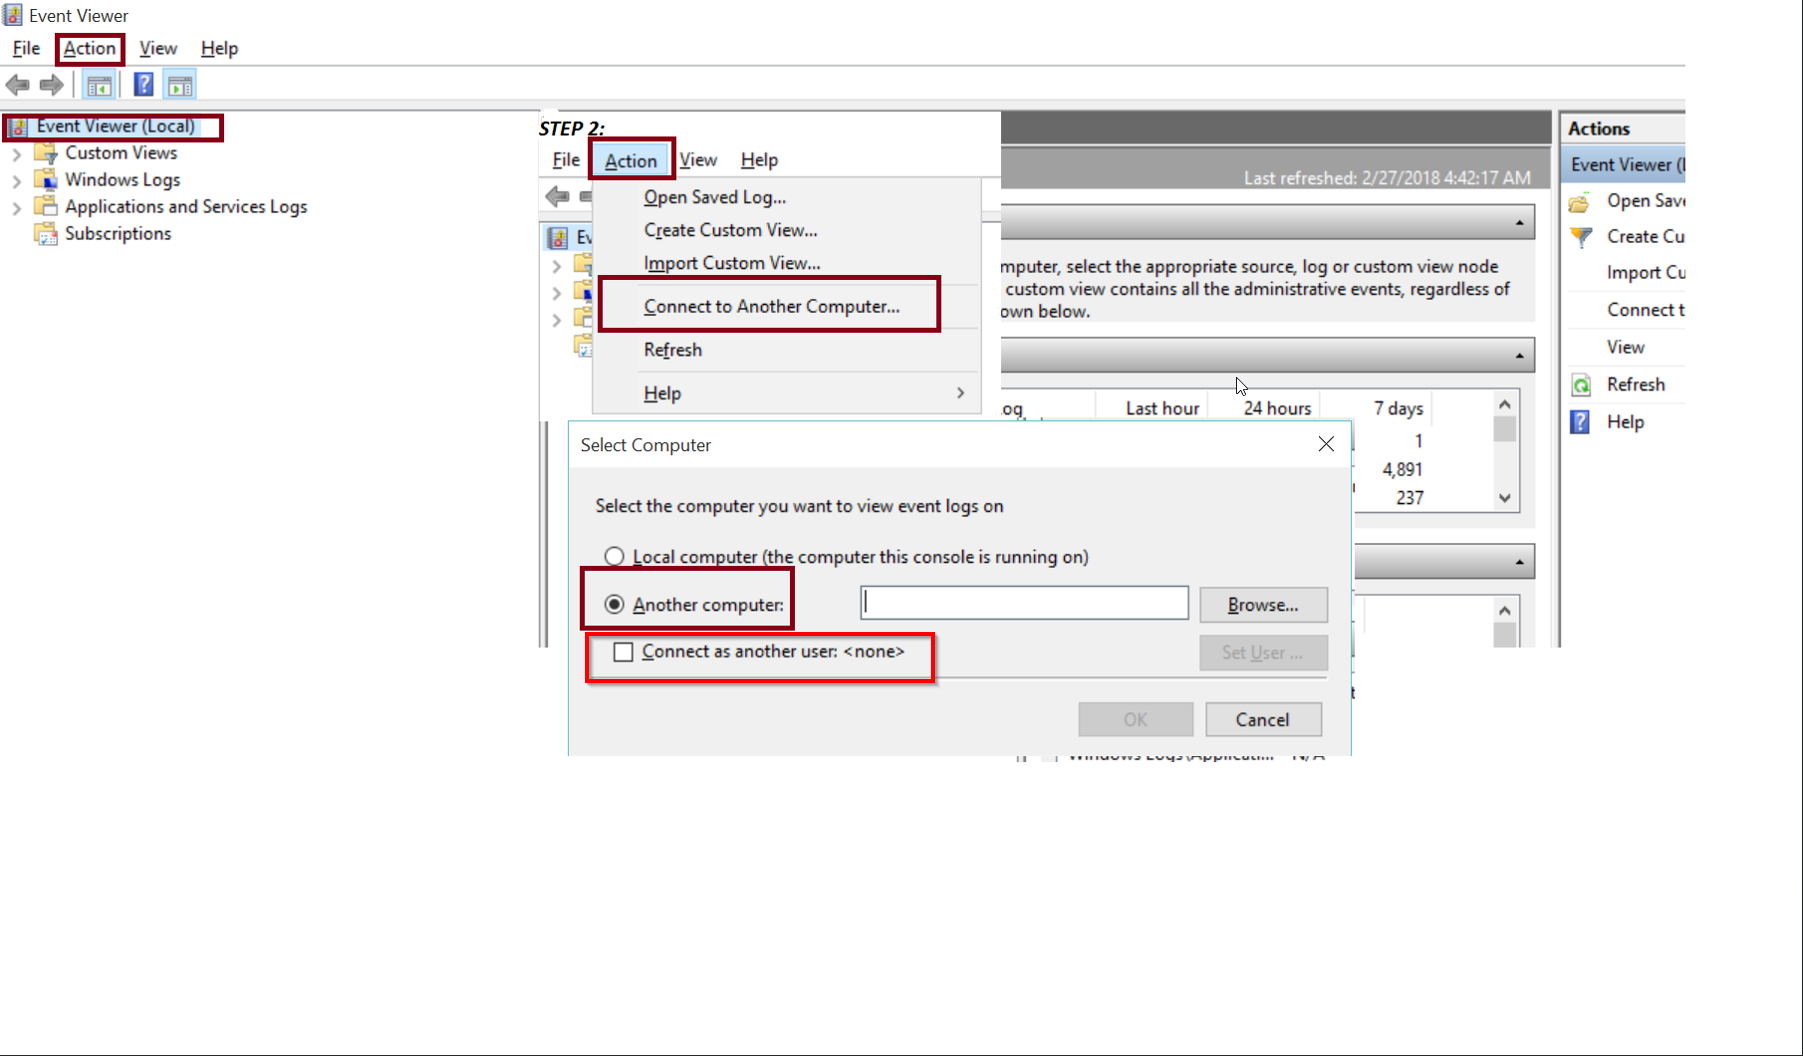Viewport: 1803px width, 1056px height.
Task: Select the Another computer radio button
Action: pos(614,605)
